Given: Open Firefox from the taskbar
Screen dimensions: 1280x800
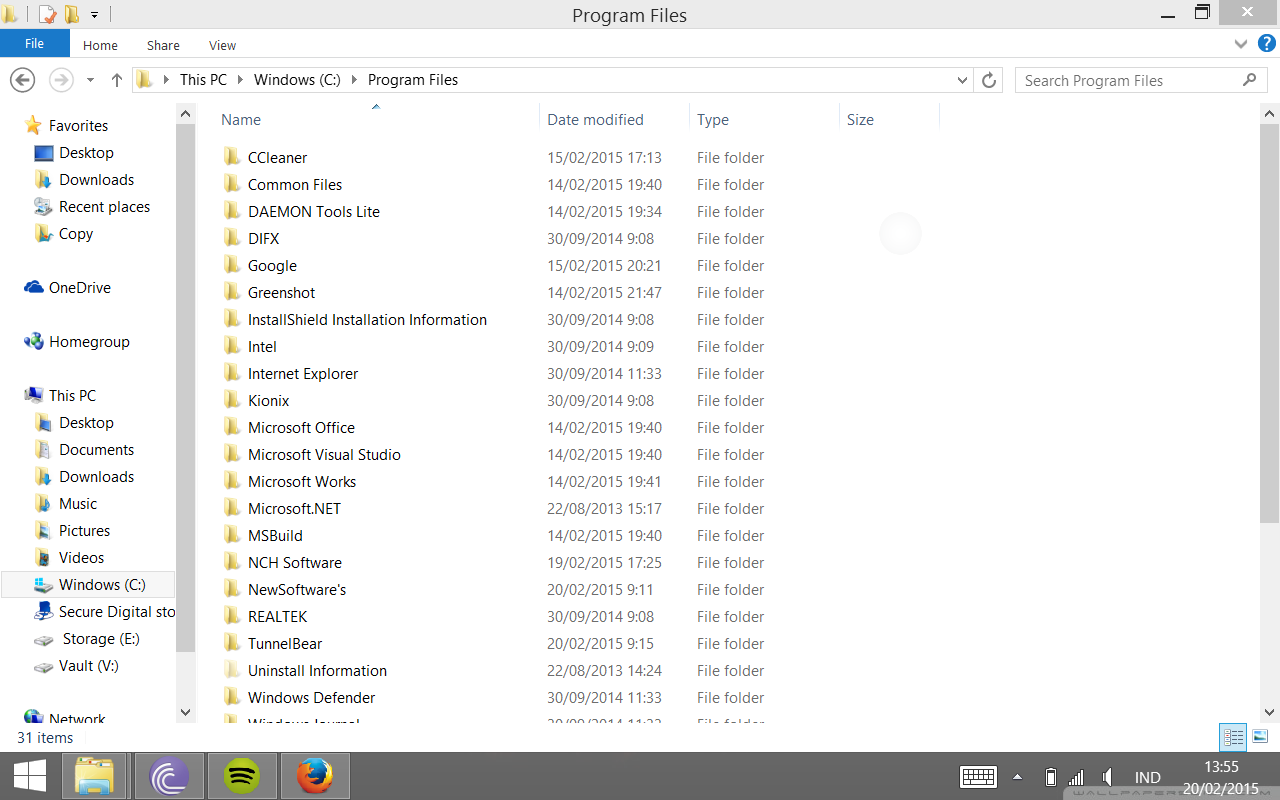Looking at the screenshot, I should pyautogui.click(x=315, y=776).
